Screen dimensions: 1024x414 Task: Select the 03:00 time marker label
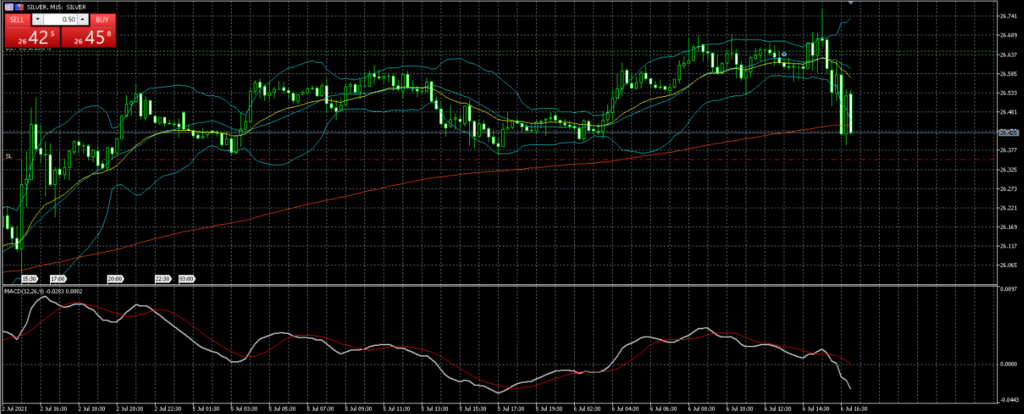(186, 278)
